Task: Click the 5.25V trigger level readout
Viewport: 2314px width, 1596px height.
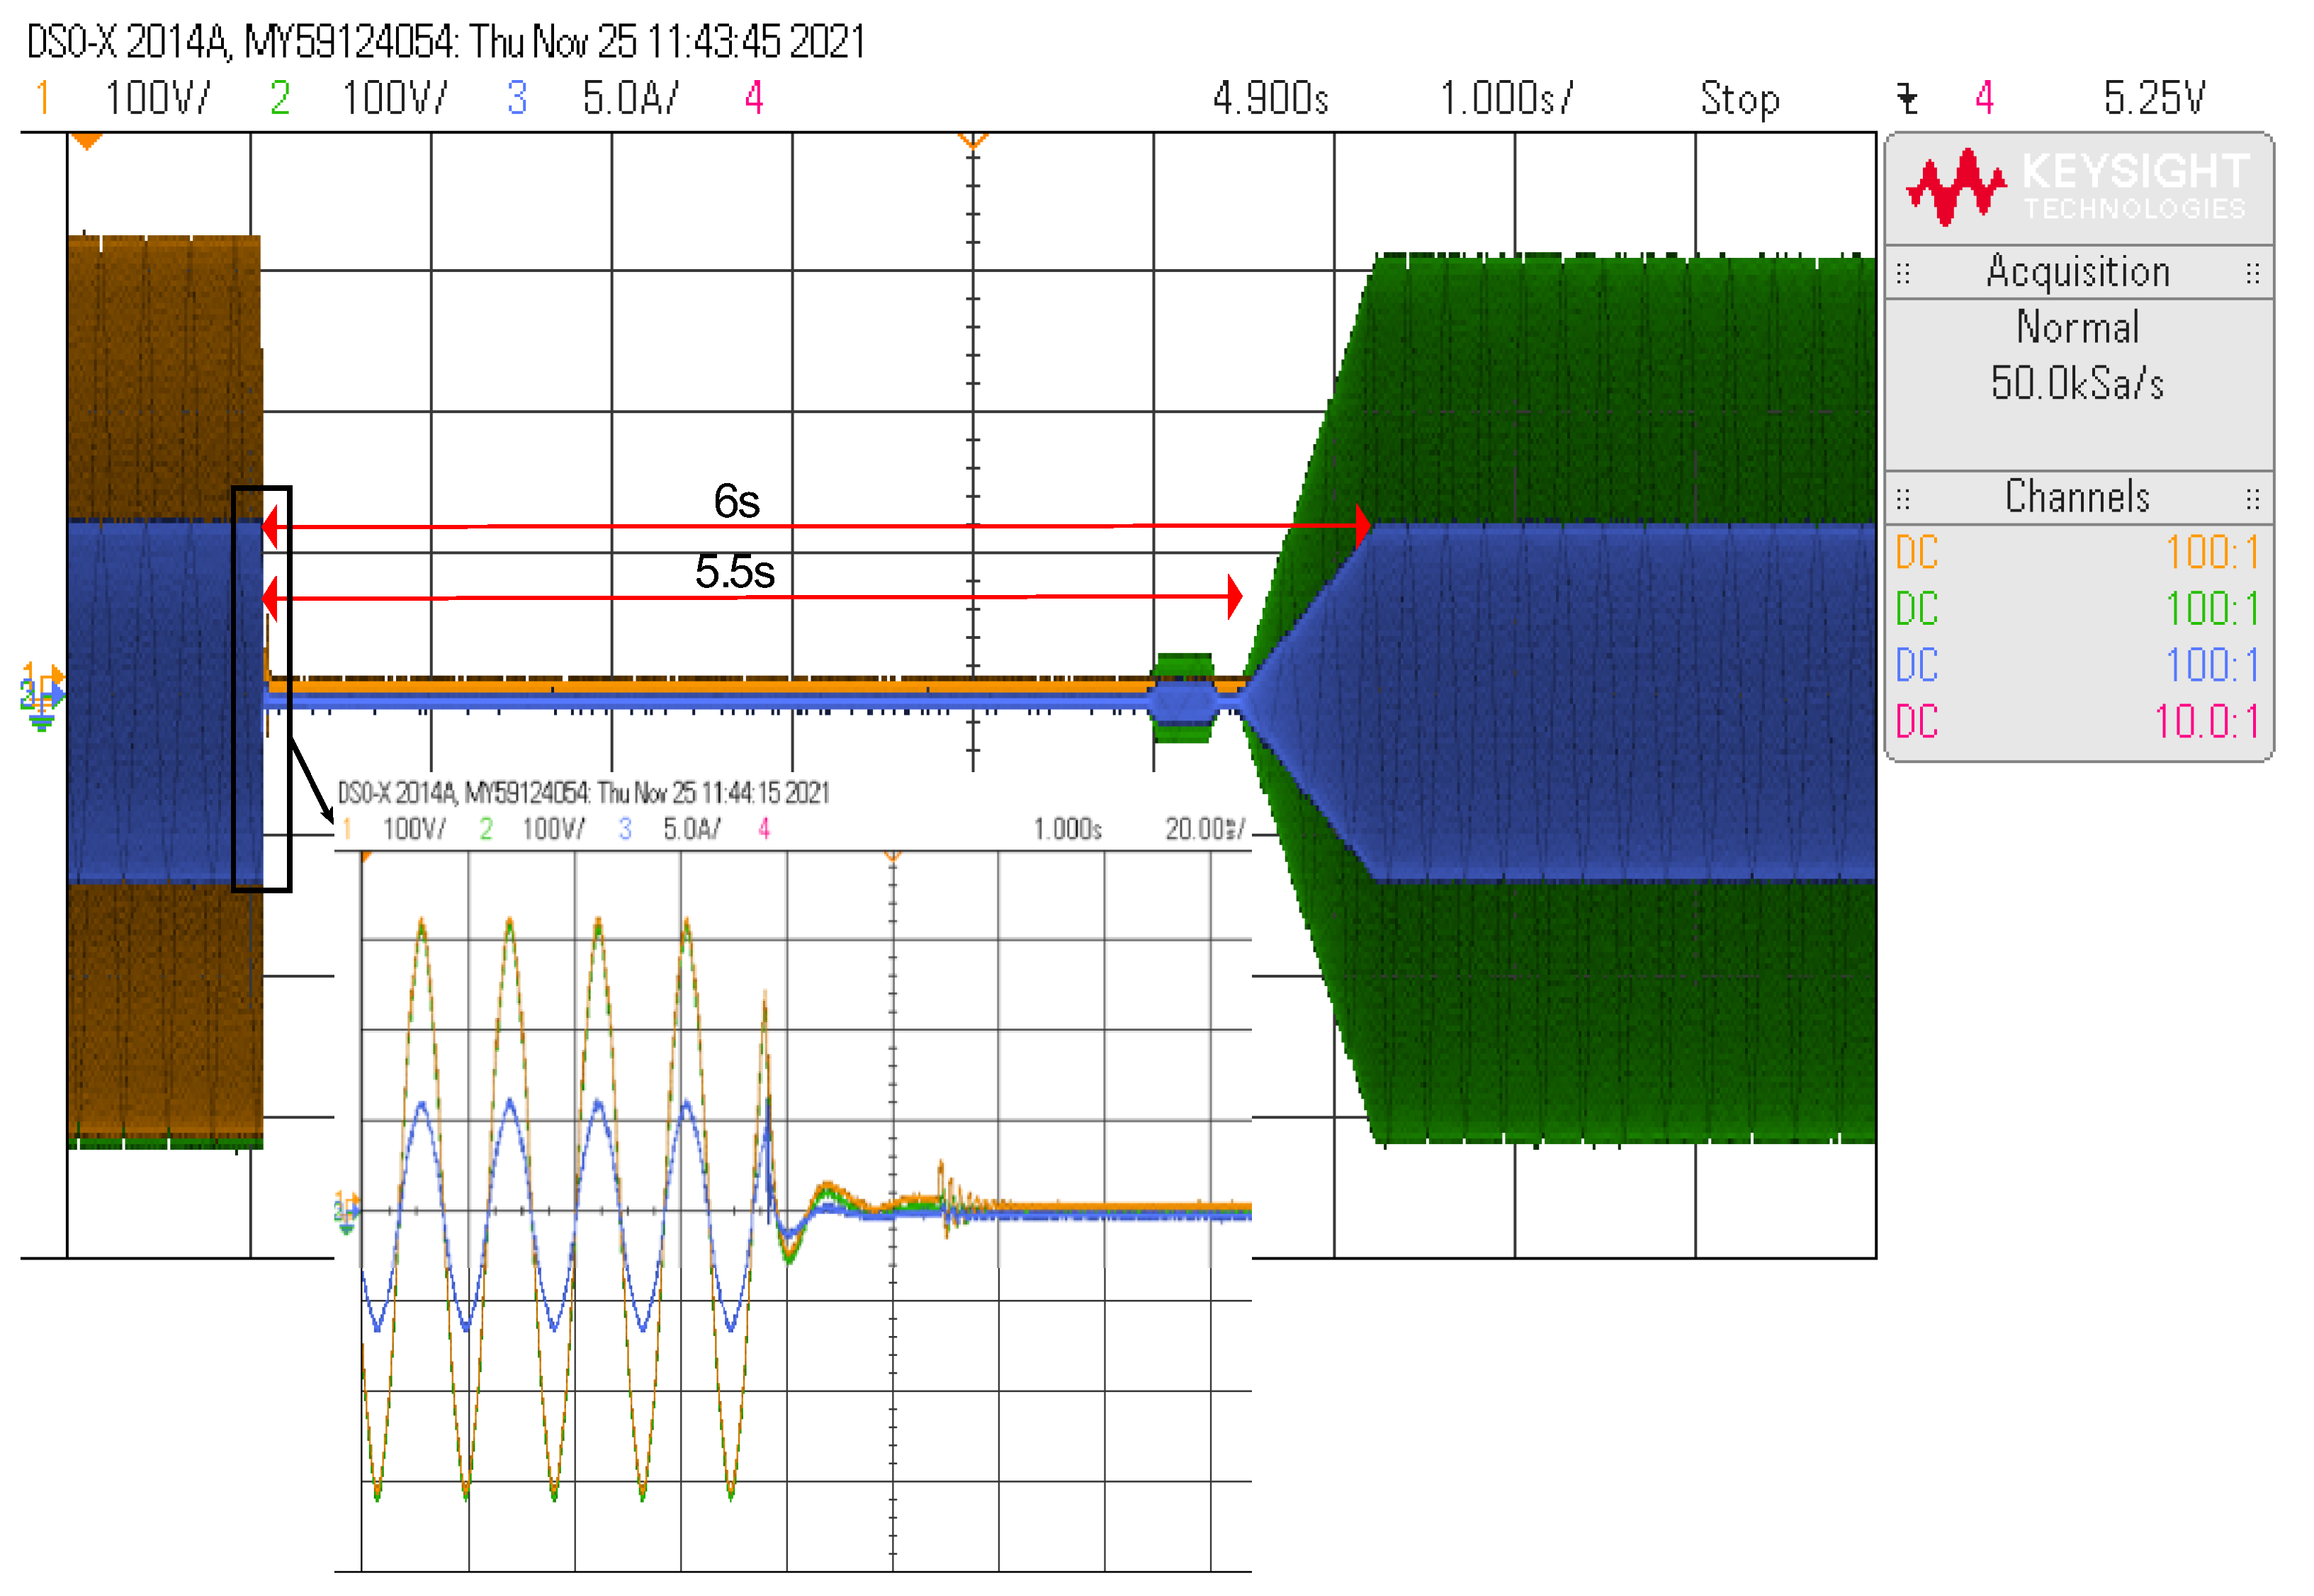Action: (x=2153, y=99)
